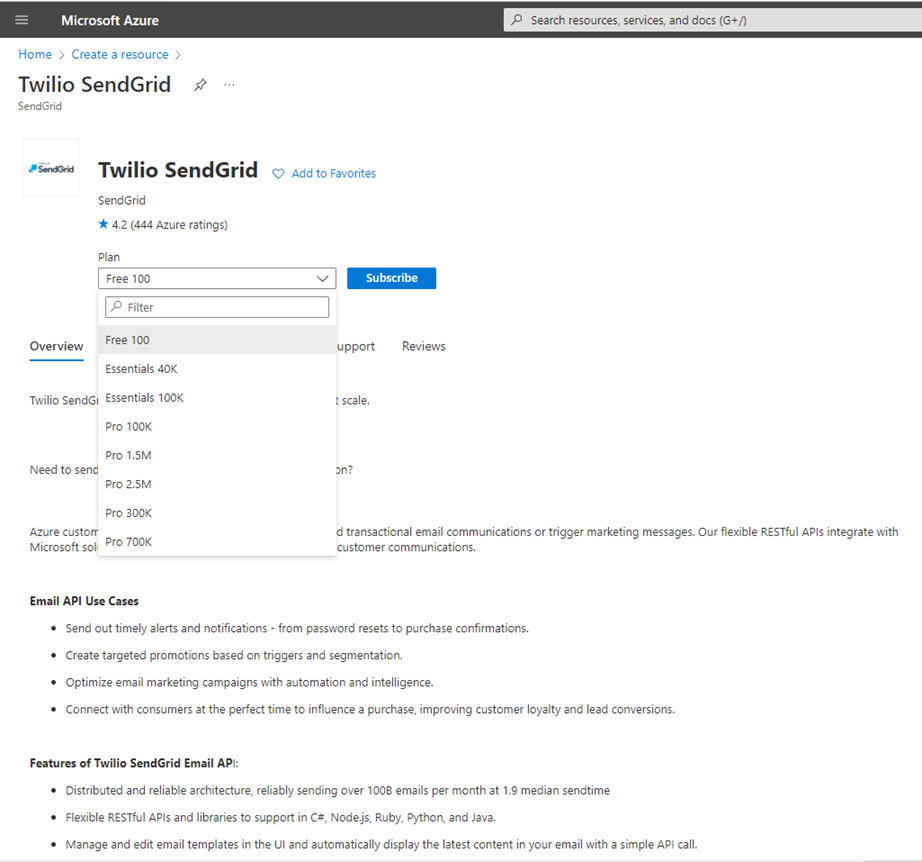Click Add to Favorites link

(333, 173)
